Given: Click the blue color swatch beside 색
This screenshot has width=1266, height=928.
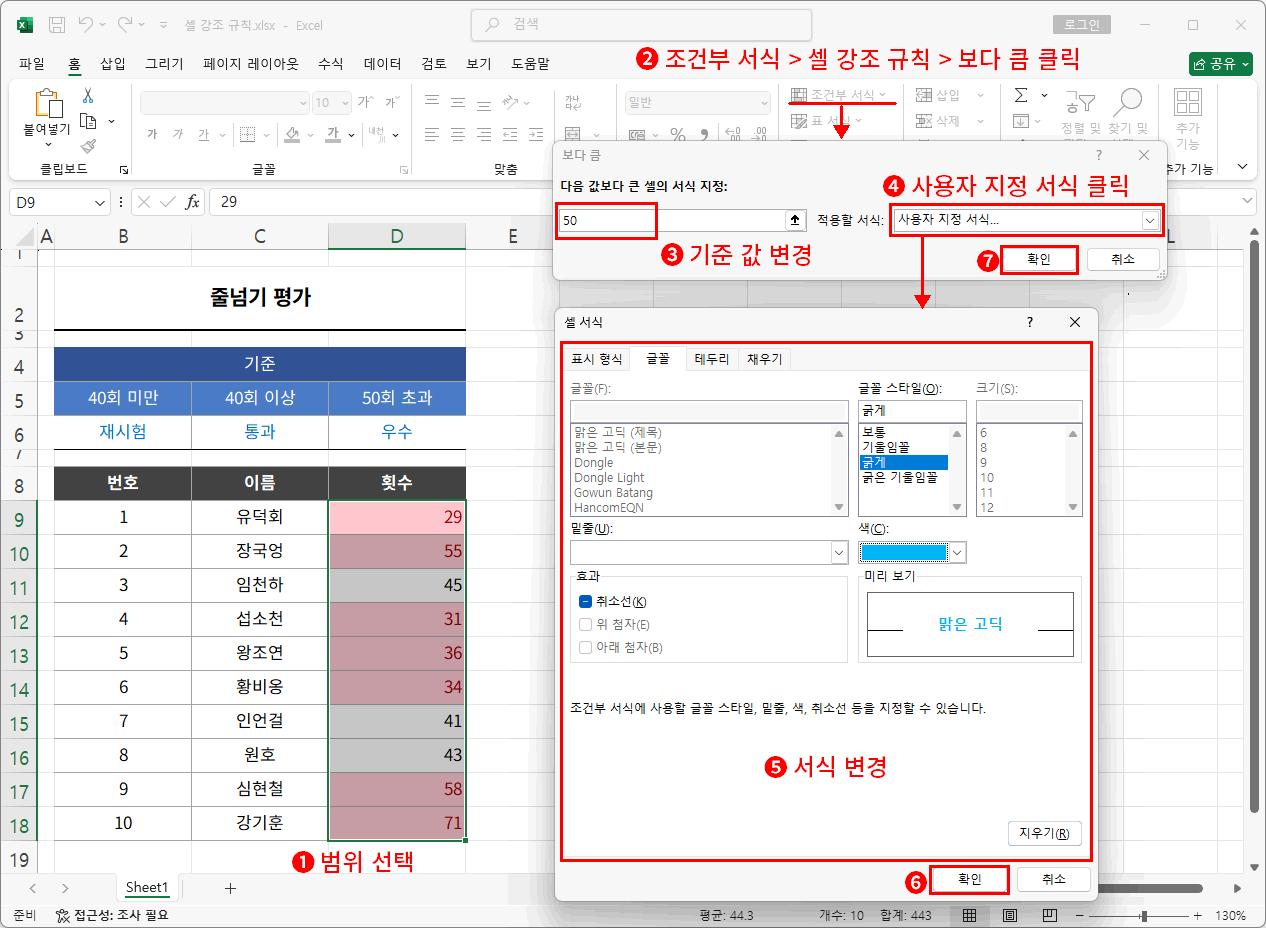Looking at the screenshot, I should click(903, 552).
